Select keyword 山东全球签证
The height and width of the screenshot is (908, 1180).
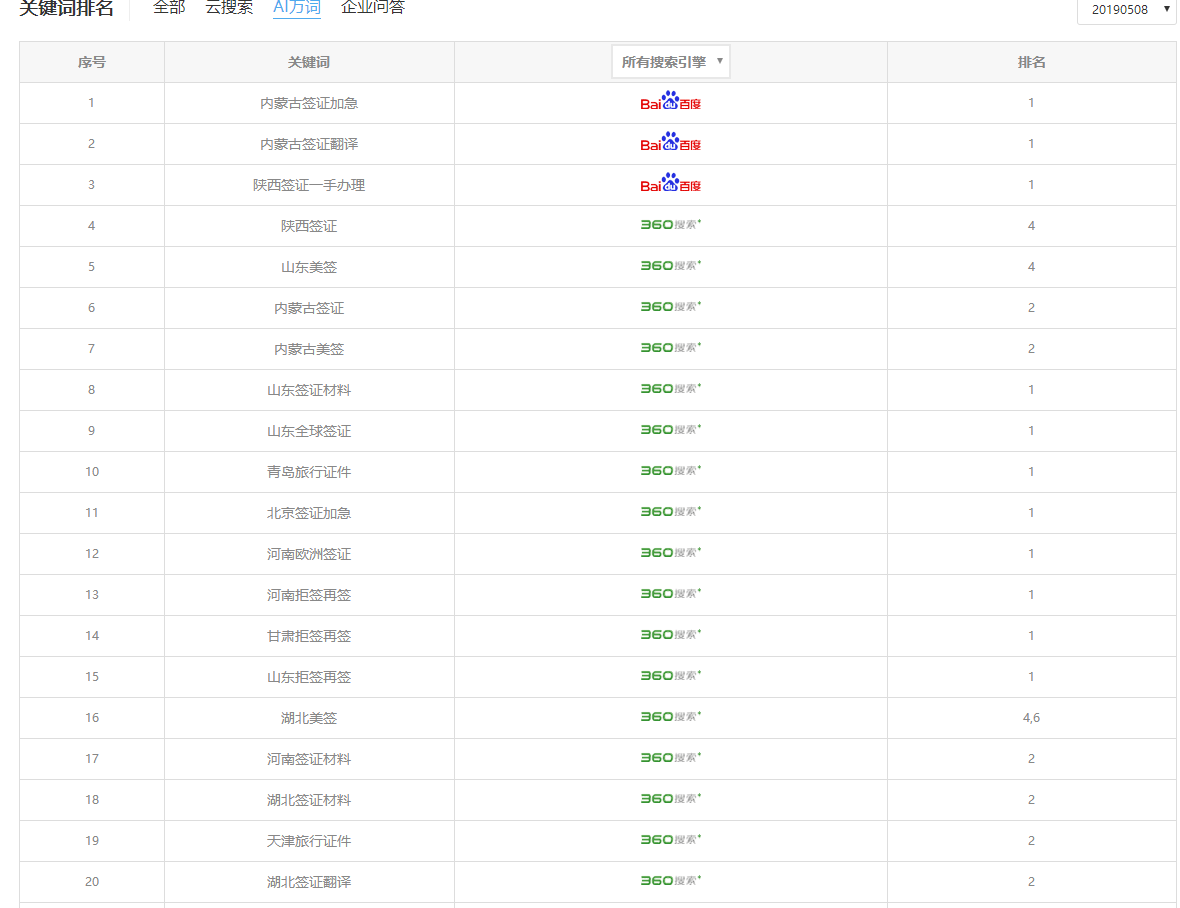tap(309, 431)
